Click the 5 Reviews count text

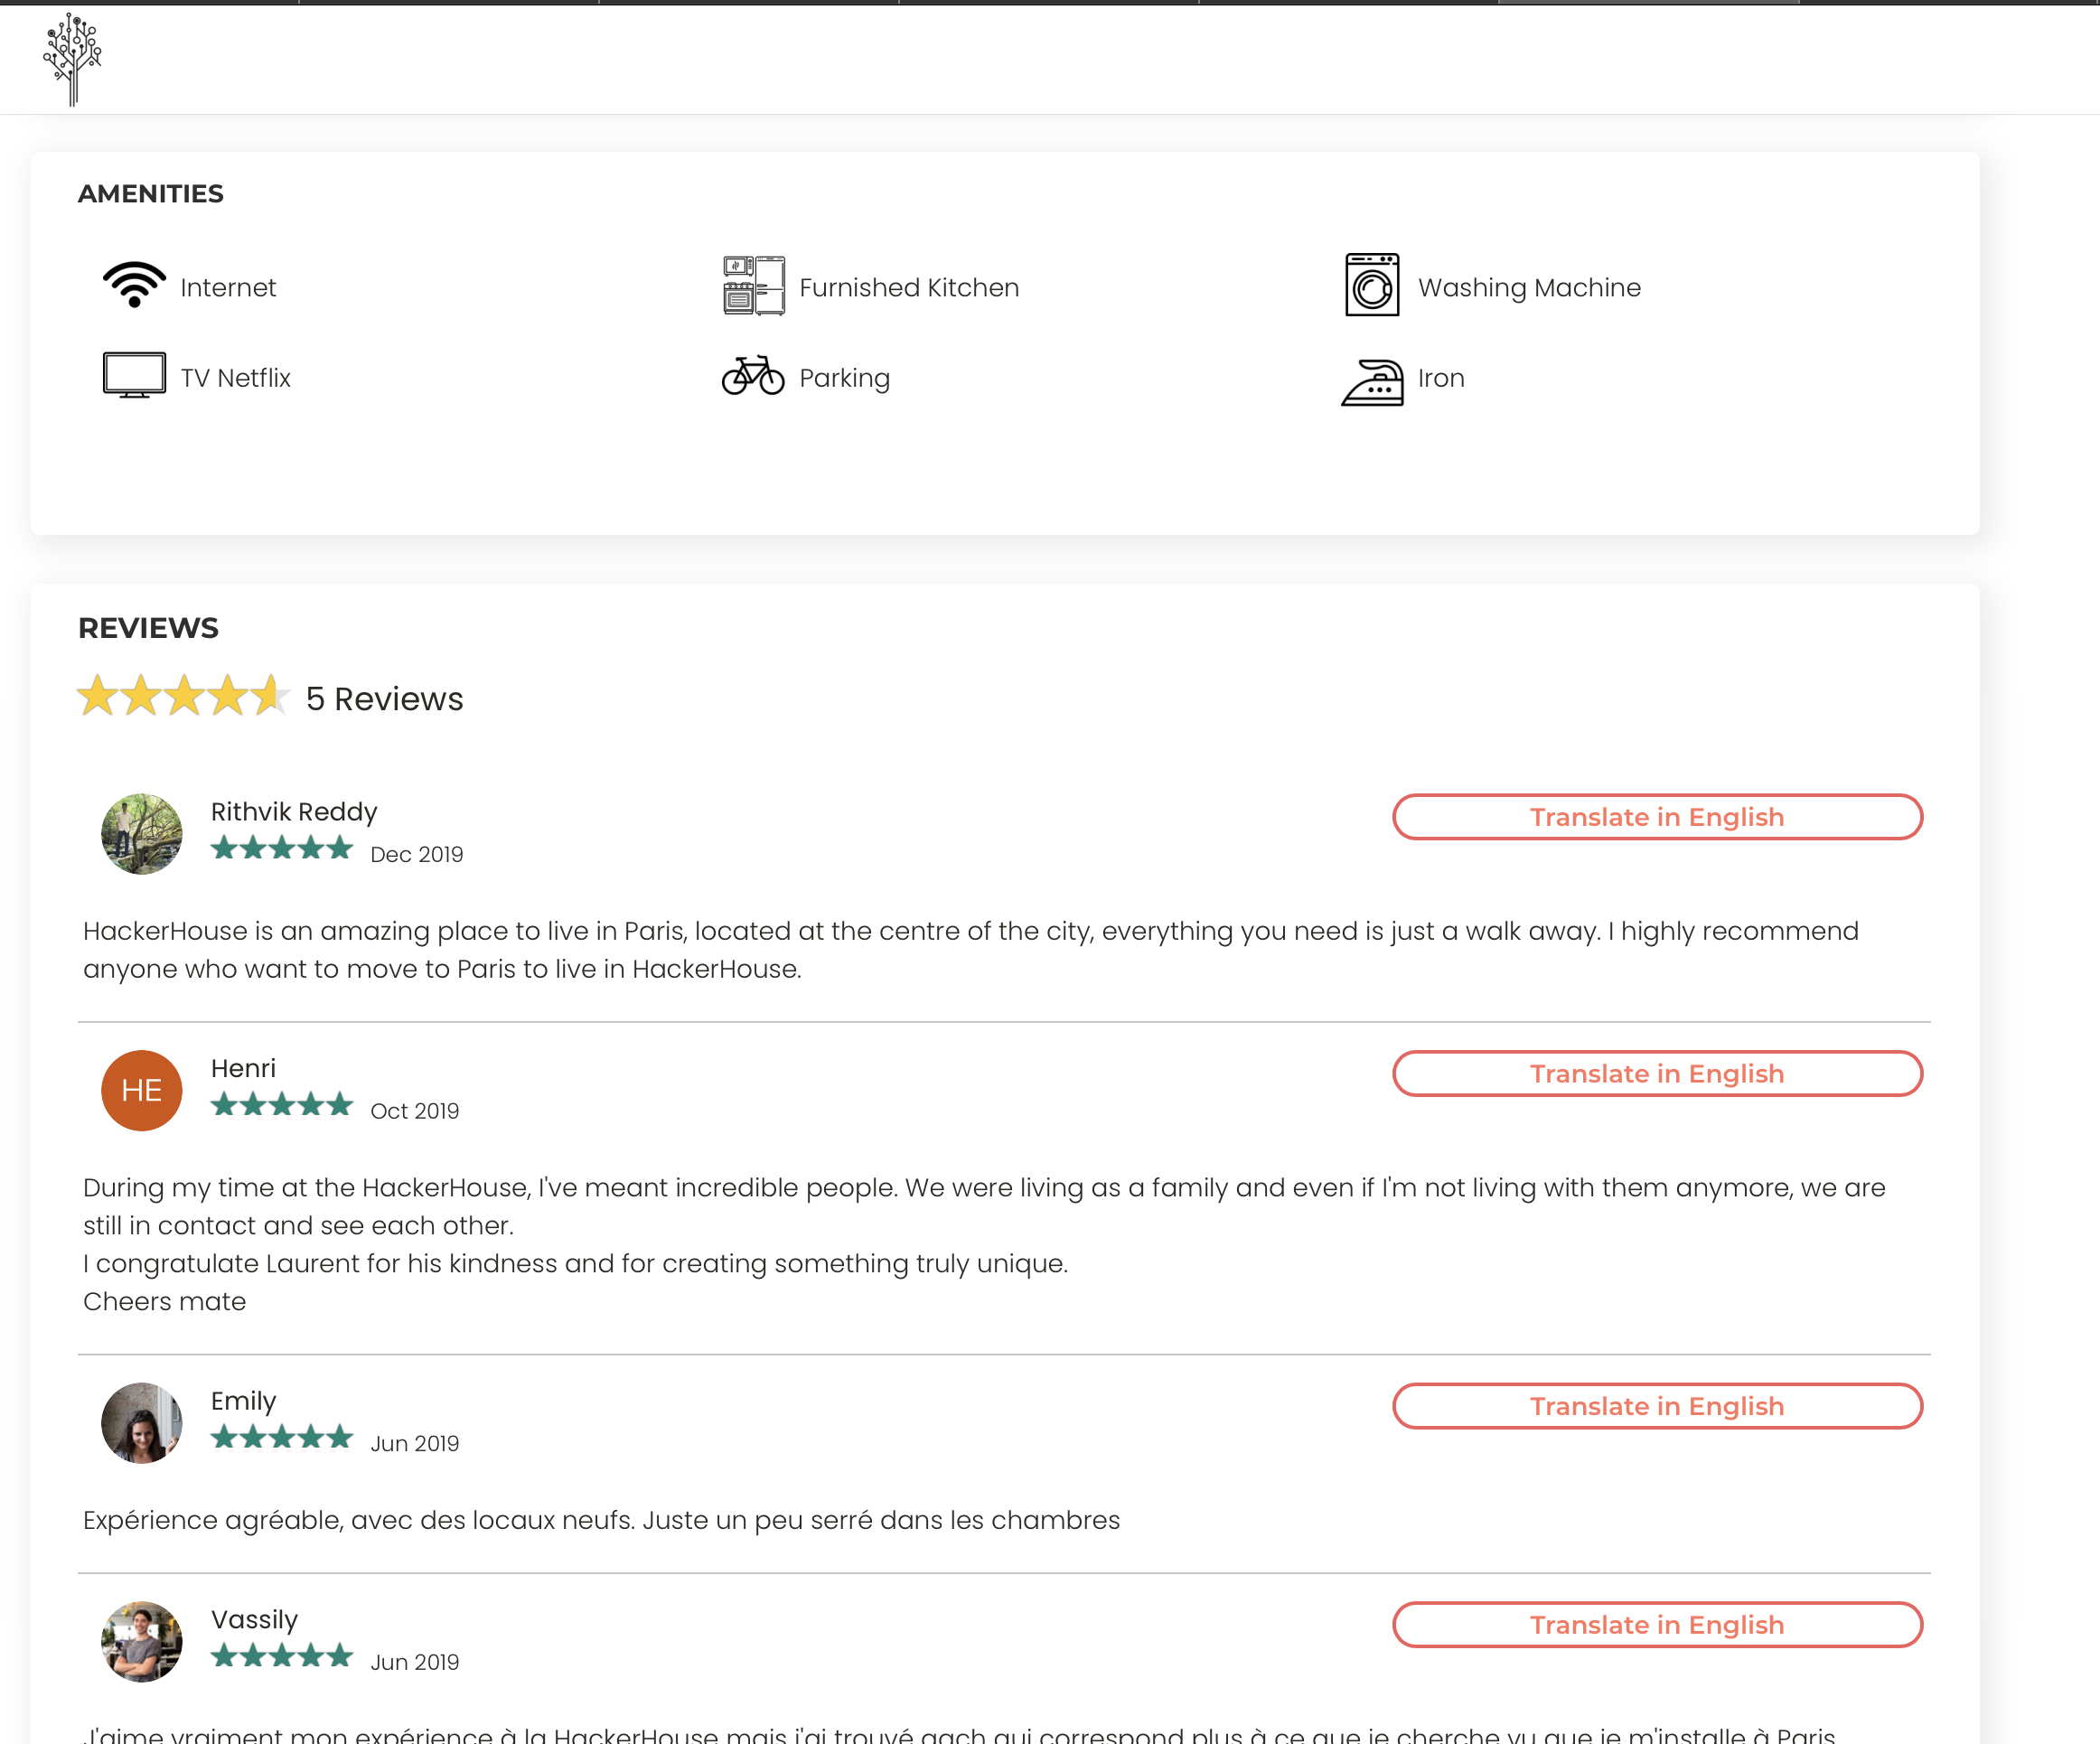384,699
